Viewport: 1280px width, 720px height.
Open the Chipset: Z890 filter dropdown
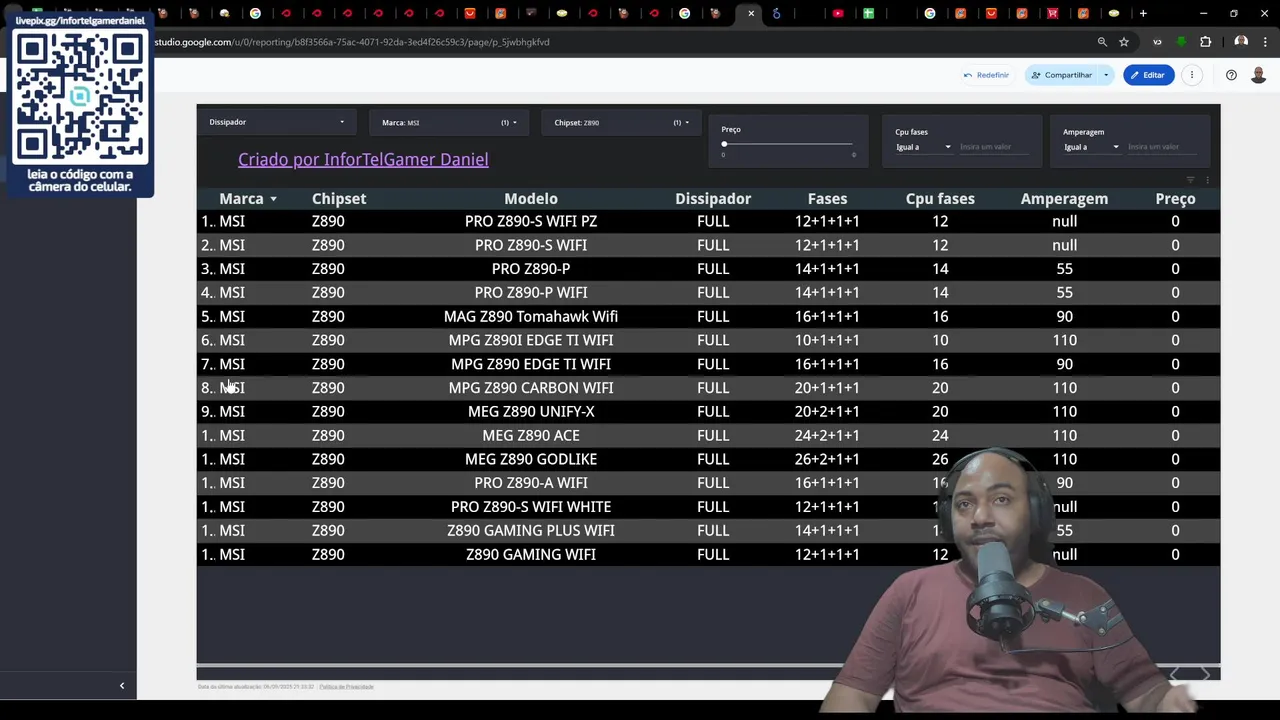pos(621,122)
